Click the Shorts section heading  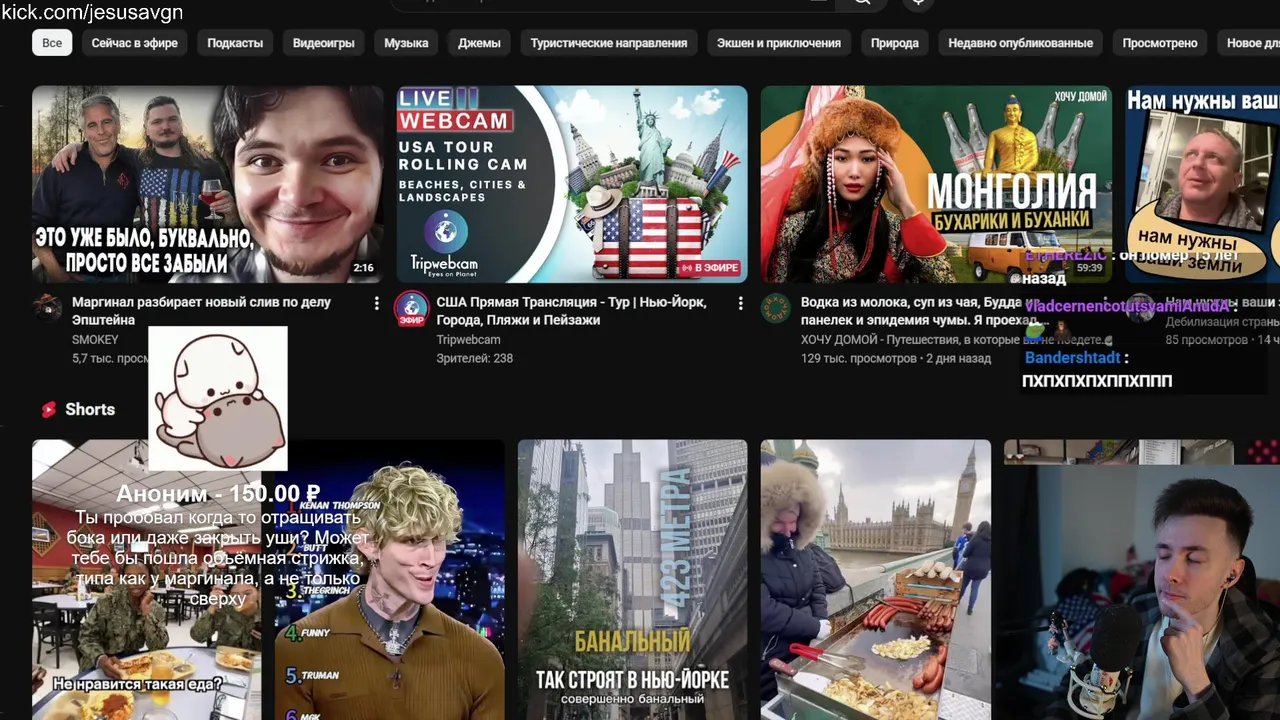point(90,410)
